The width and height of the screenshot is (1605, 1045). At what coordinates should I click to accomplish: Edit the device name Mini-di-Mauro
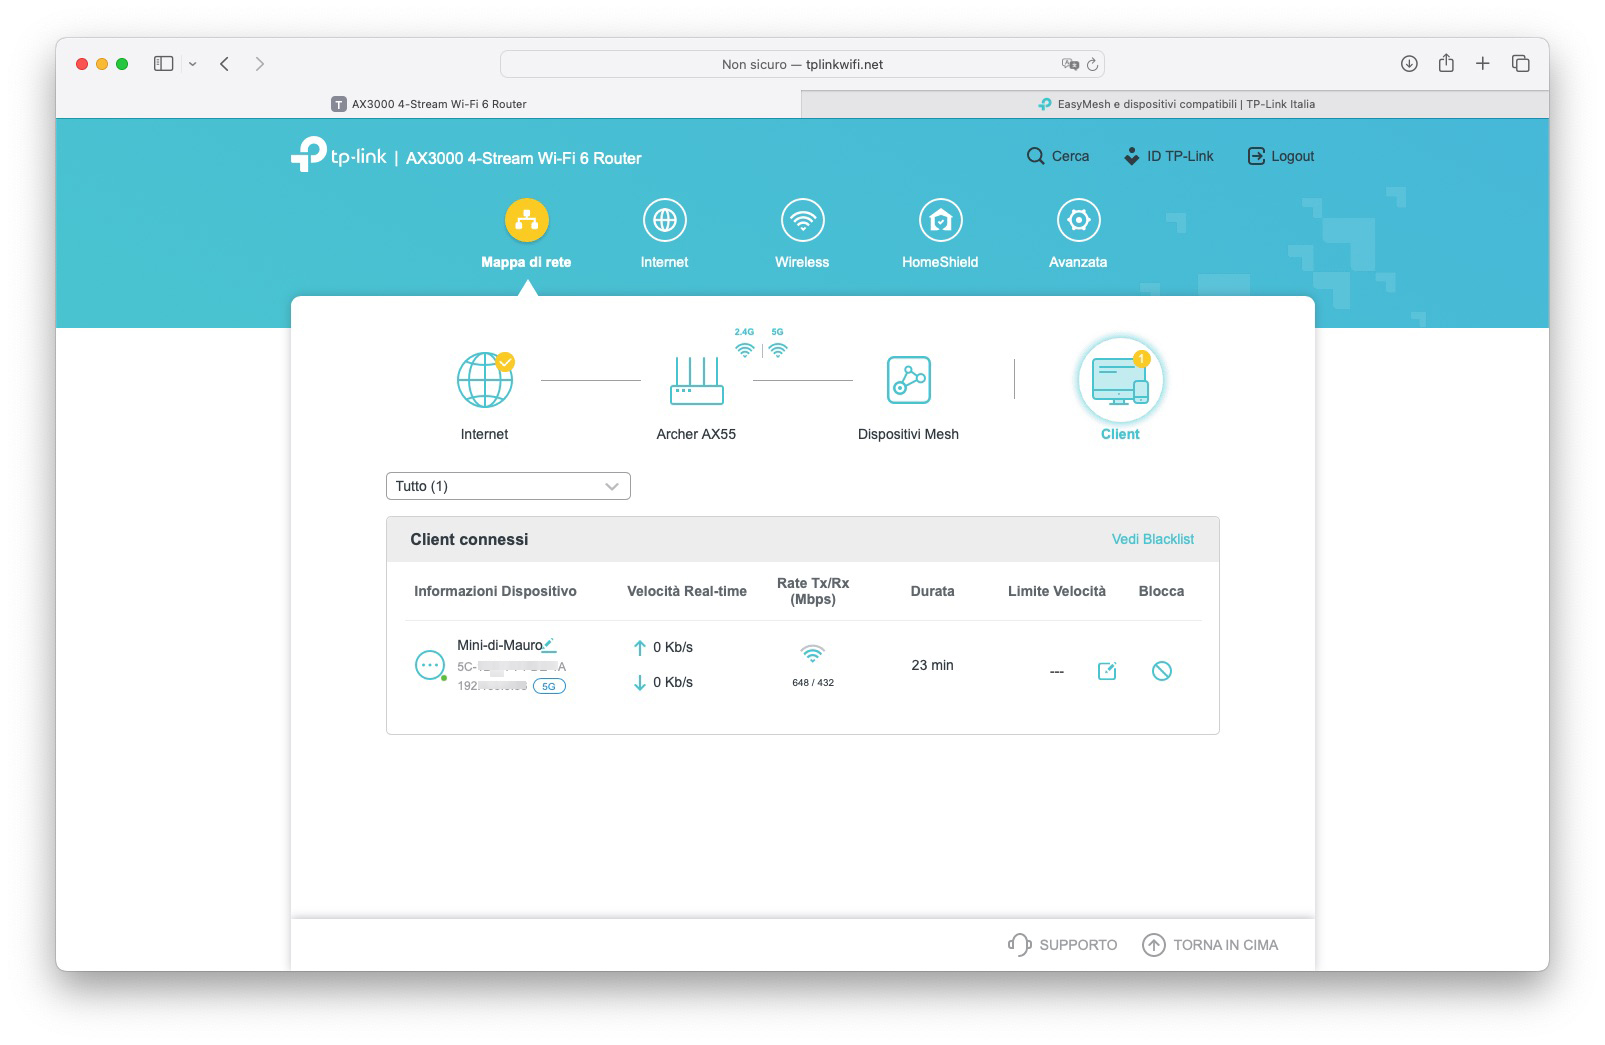549,645
